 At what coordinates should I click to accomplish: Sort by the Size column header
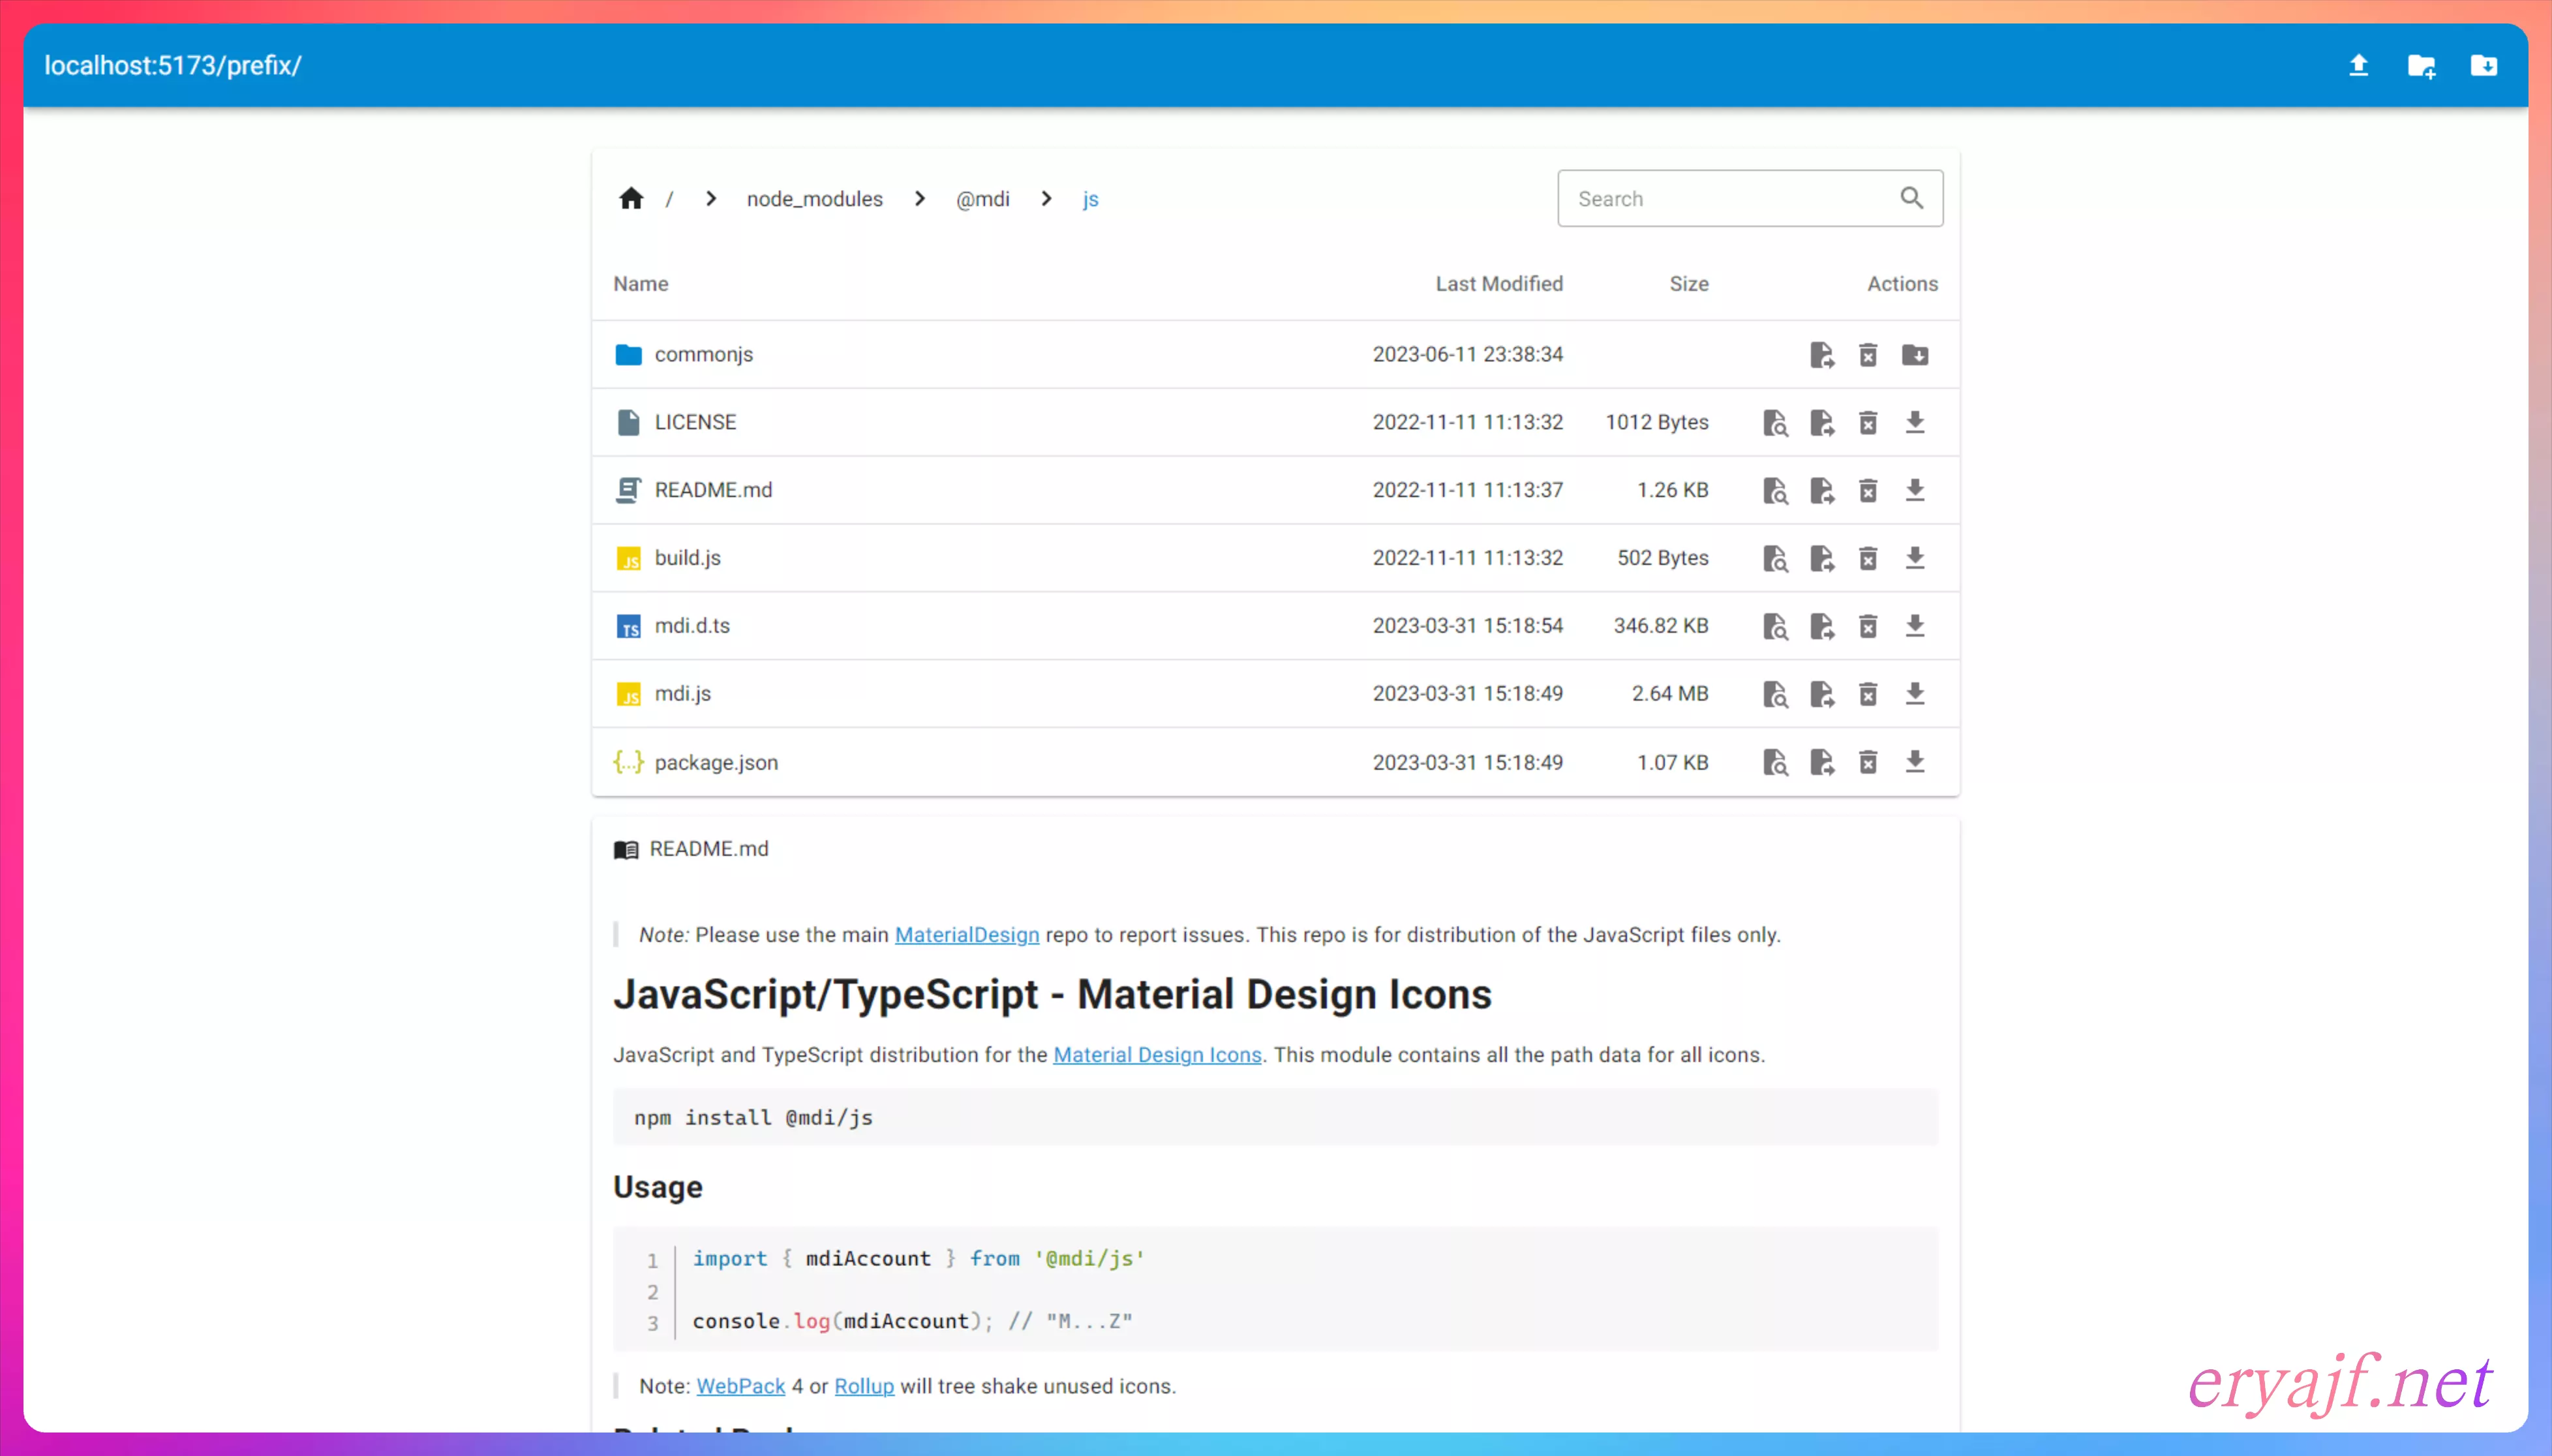[x=1688, y=284]
